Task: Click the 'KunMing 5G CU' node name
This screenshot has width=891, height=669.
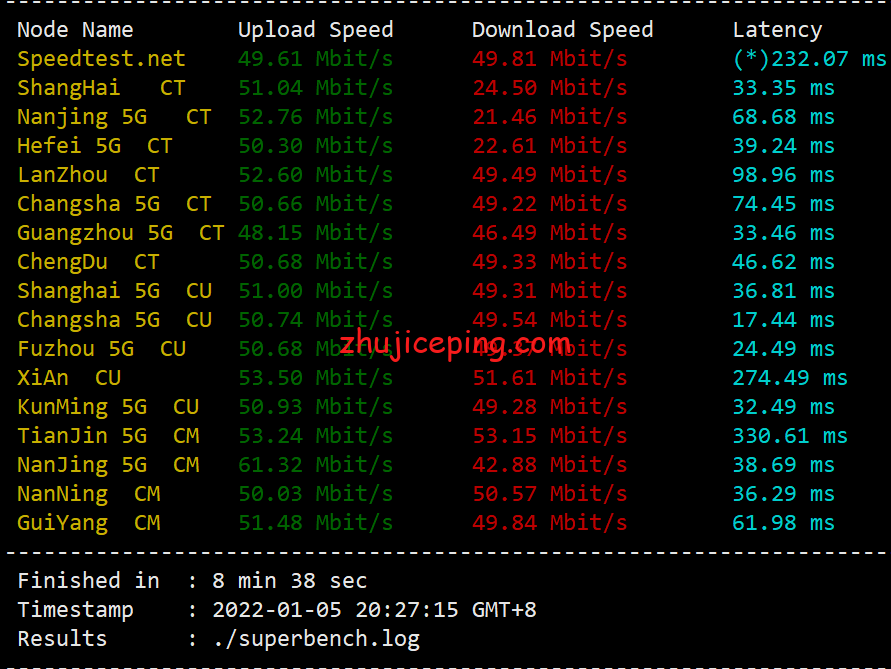Action: [108, 406]
